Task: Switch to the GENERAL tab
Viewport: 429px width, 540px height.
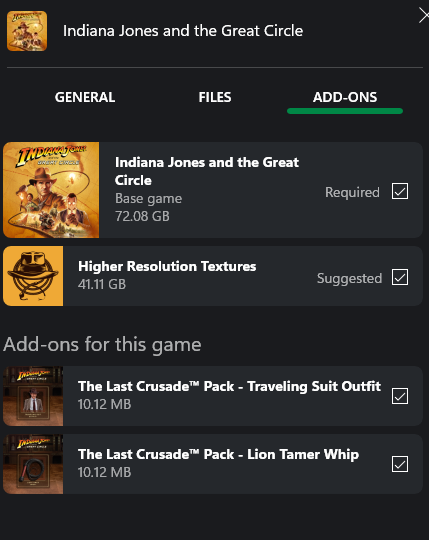Action: pos(85,97)
